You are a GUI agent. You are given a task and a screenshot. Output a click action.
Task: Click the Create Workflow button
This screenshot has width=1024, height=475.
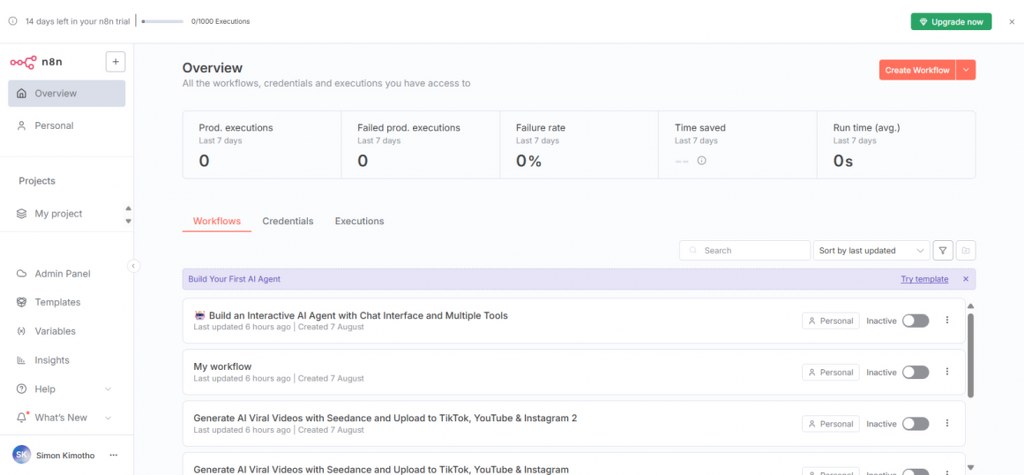point(917,70)
